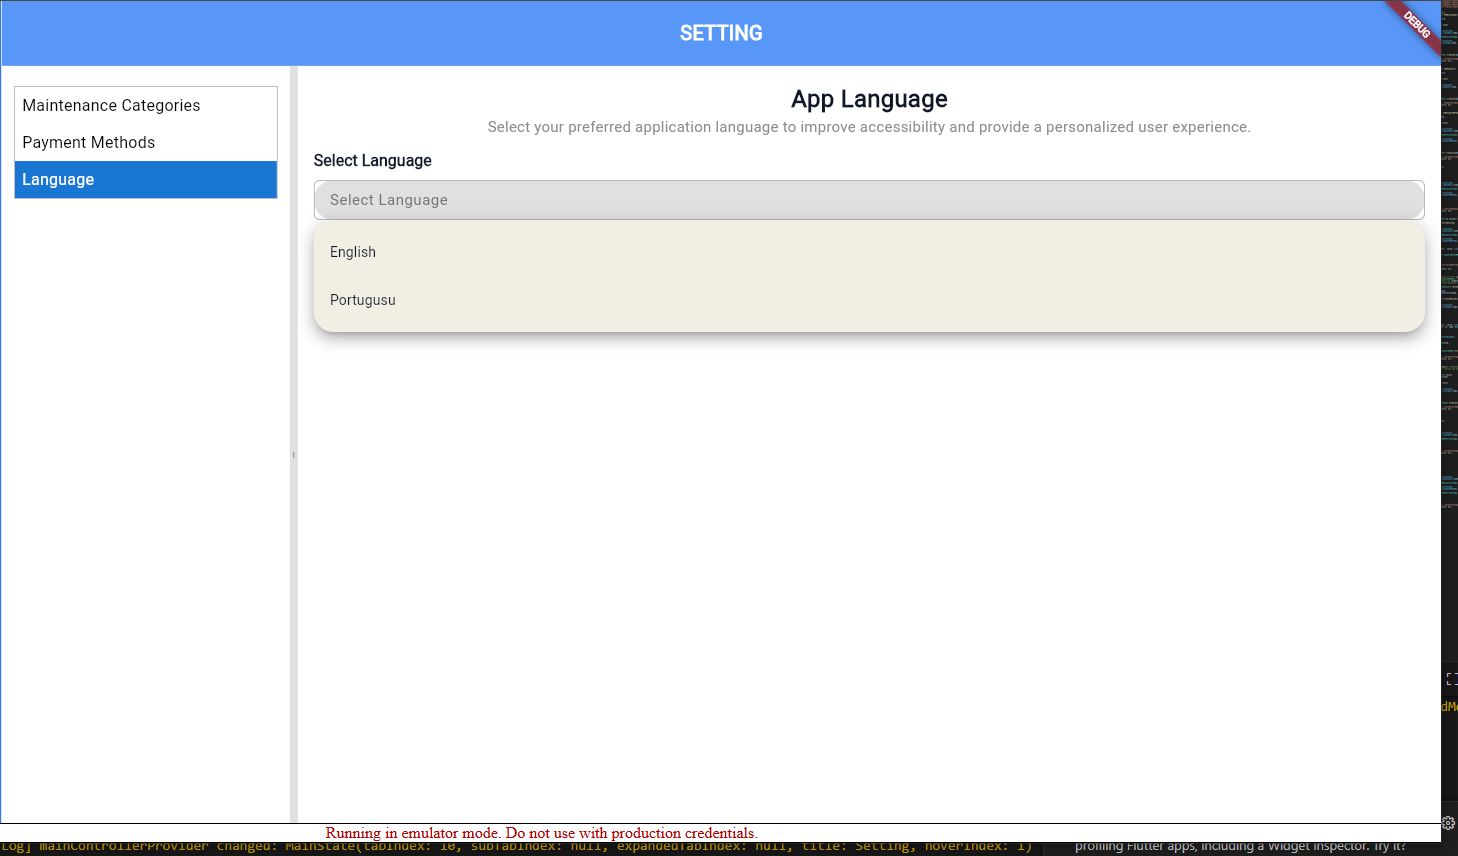
Task: Click the App Language heading
Action: point(869,99)
